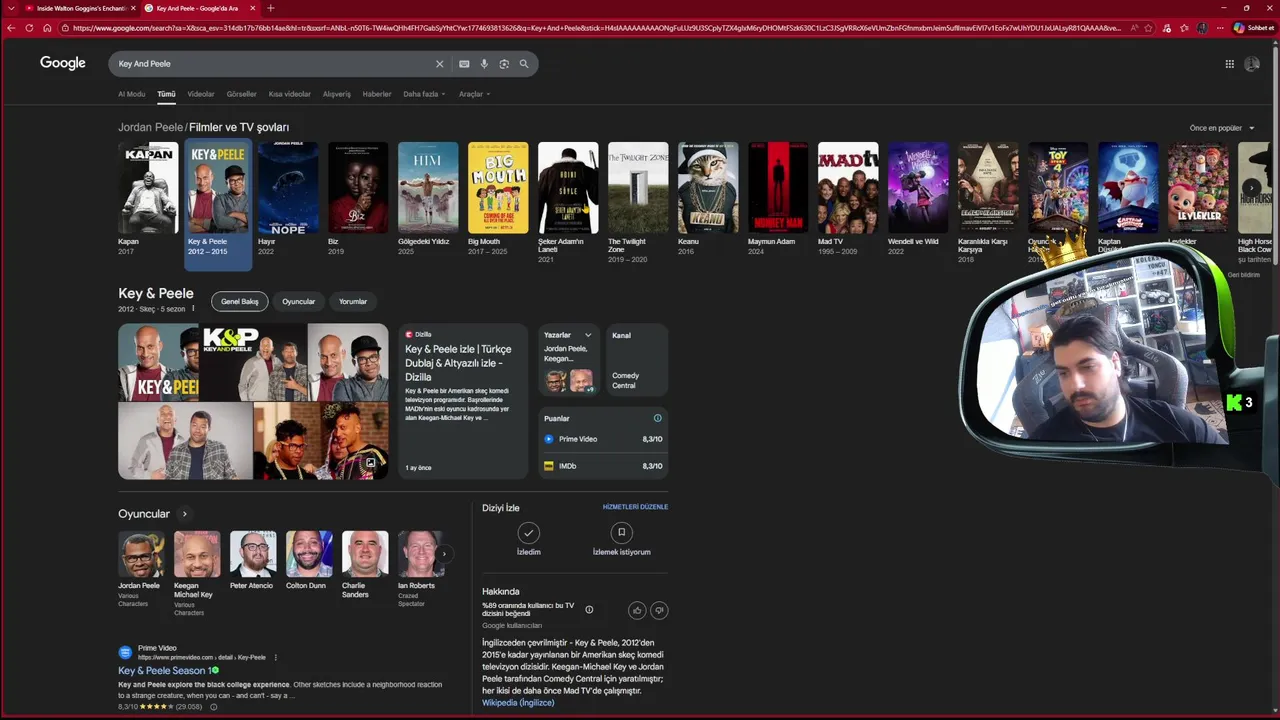This screenshot has width=1280, height=720.
Task: Open the on-screen keyboard input tool
Action: click(464, 64)
